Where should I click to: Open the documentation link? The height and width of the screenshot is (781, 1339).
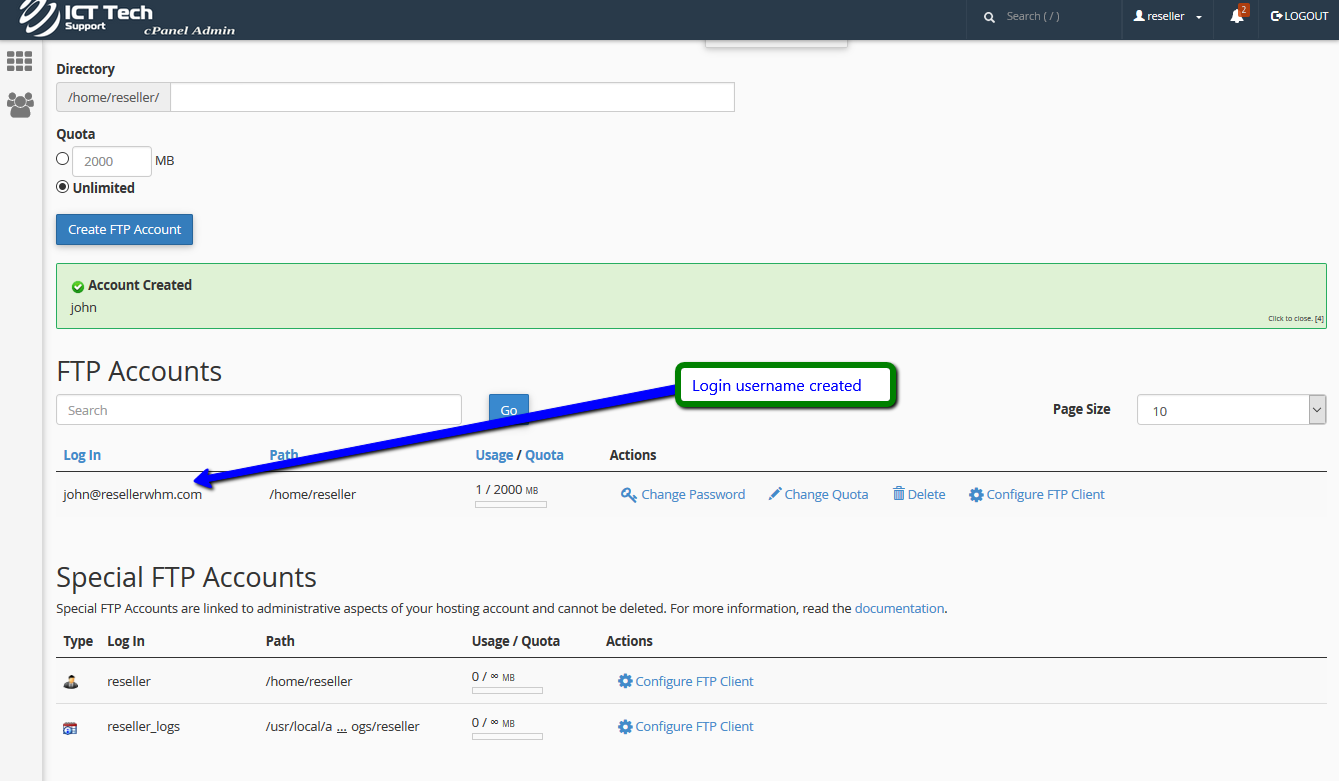899,608
